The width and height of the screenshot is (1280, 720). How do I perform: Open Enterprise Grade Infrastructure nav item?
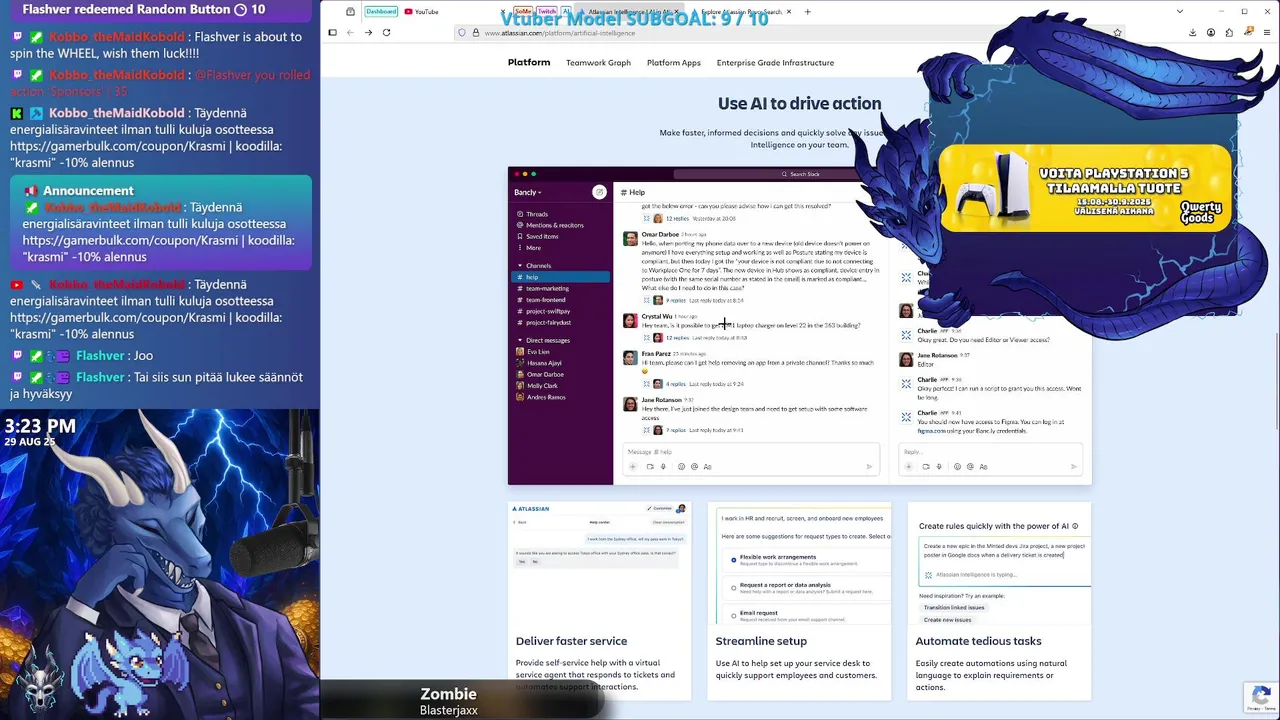[775, 63]
